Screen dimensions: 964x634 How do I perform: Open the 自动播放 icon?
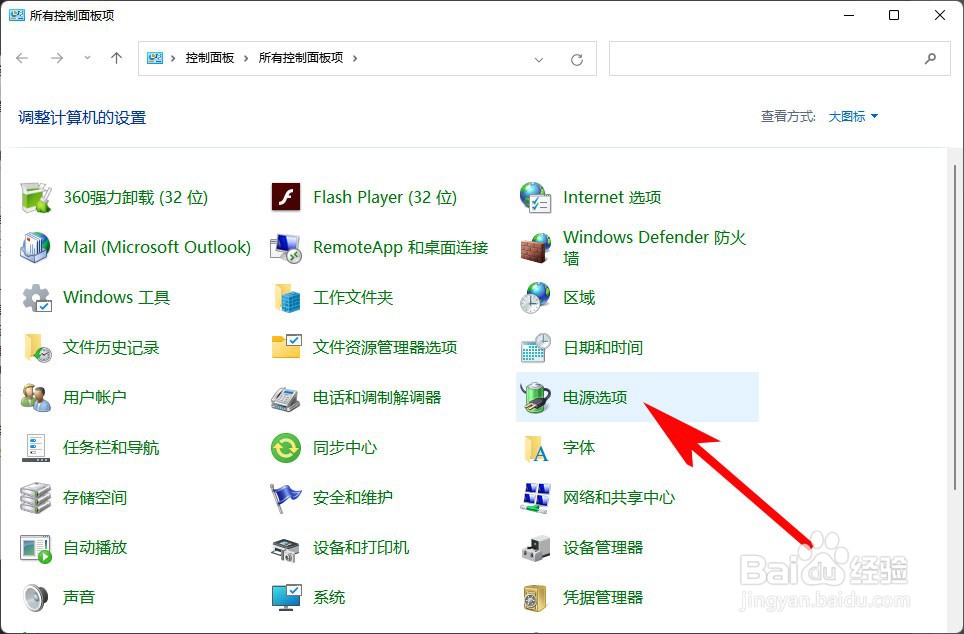(x=36, y=549)
